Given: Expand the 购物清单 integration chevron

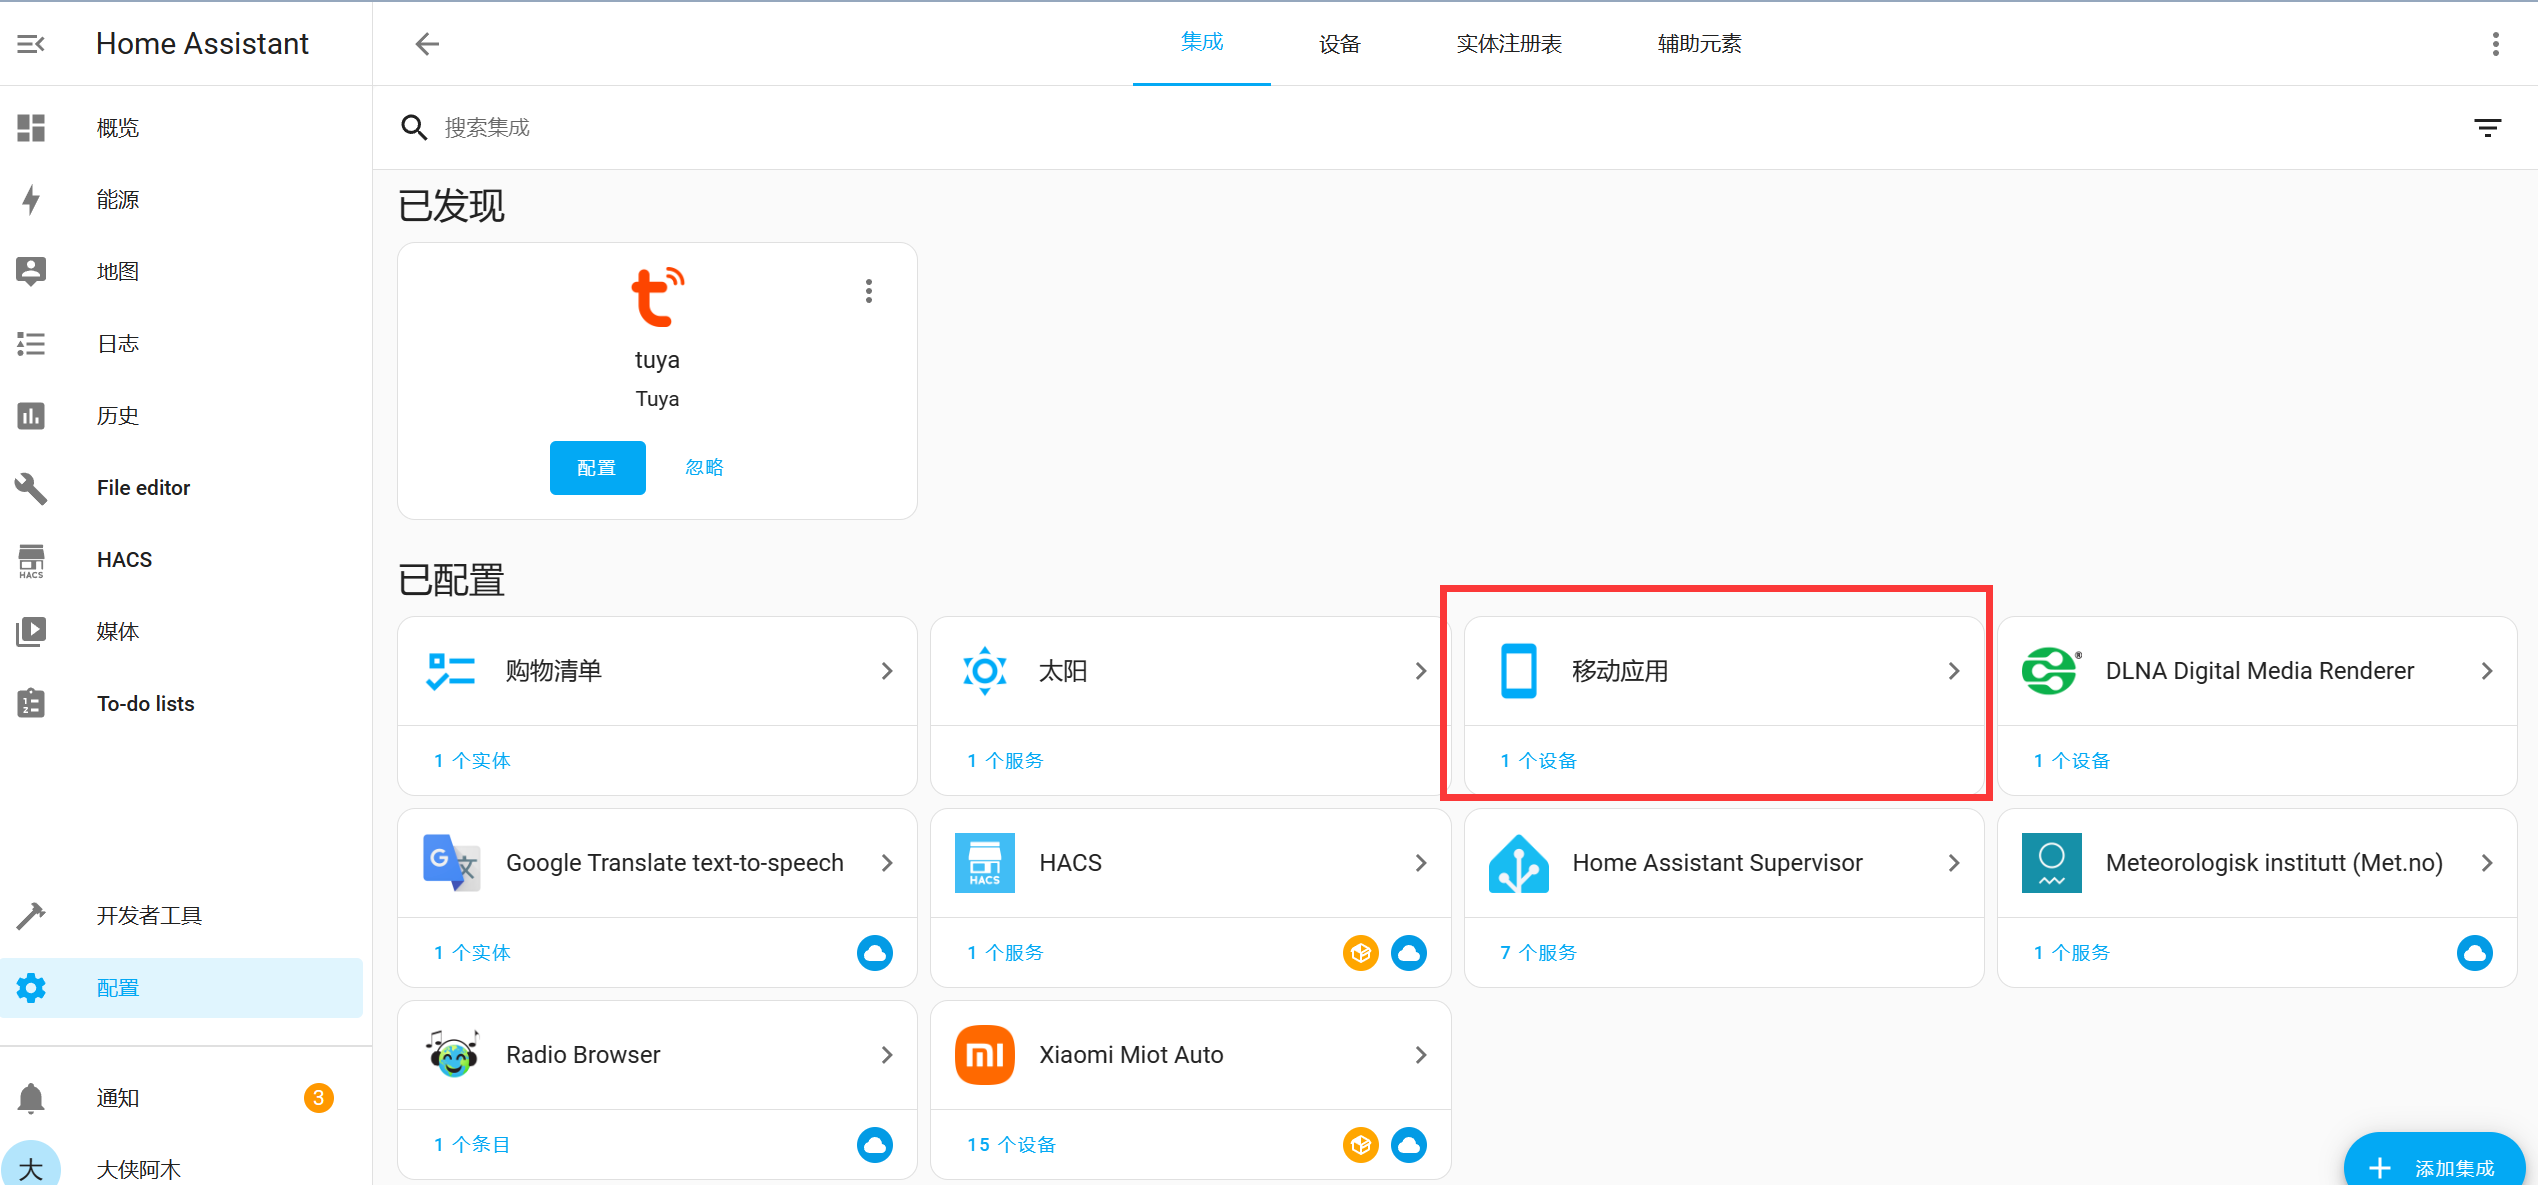Looking at the screenshot, I should pyautogui.click(x=887, y=671).
